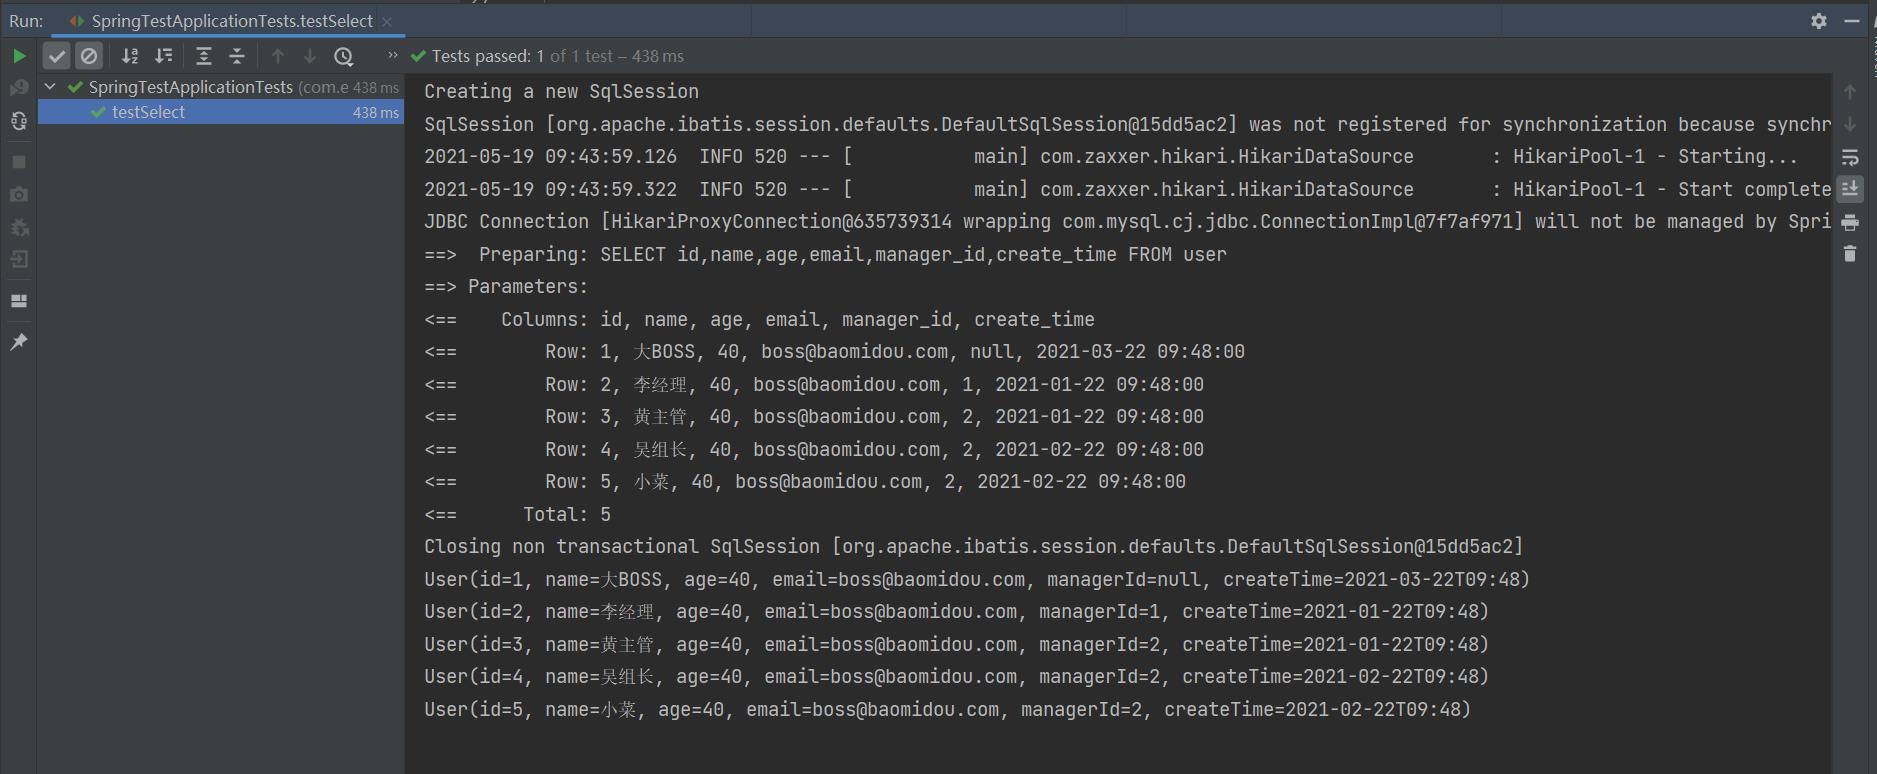Open test history clock icon
This screenshot has height=774, width=1877.
(343, 56)
